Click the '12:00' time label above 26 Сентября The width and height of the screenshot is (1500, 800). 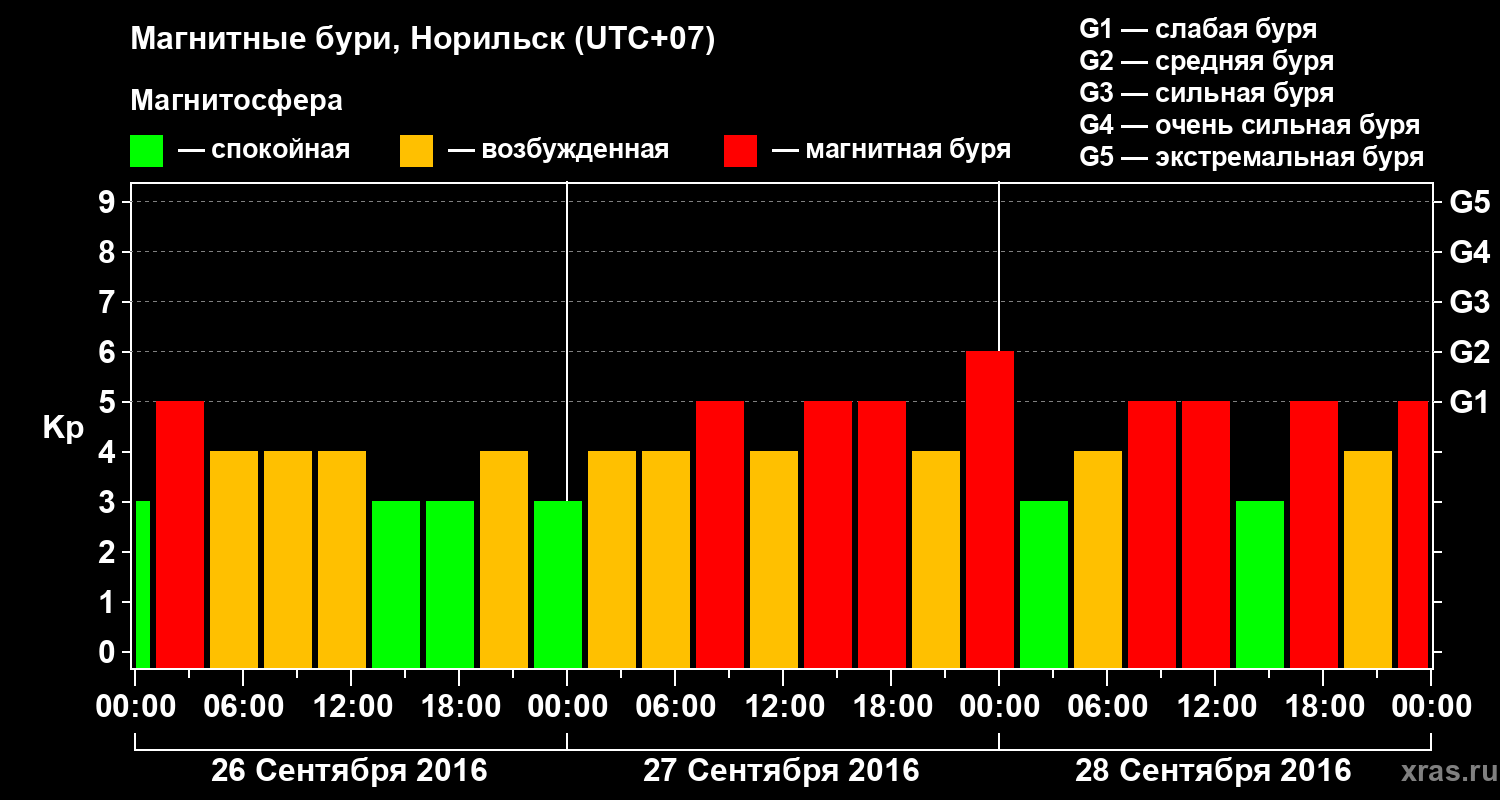click(351, 706)
